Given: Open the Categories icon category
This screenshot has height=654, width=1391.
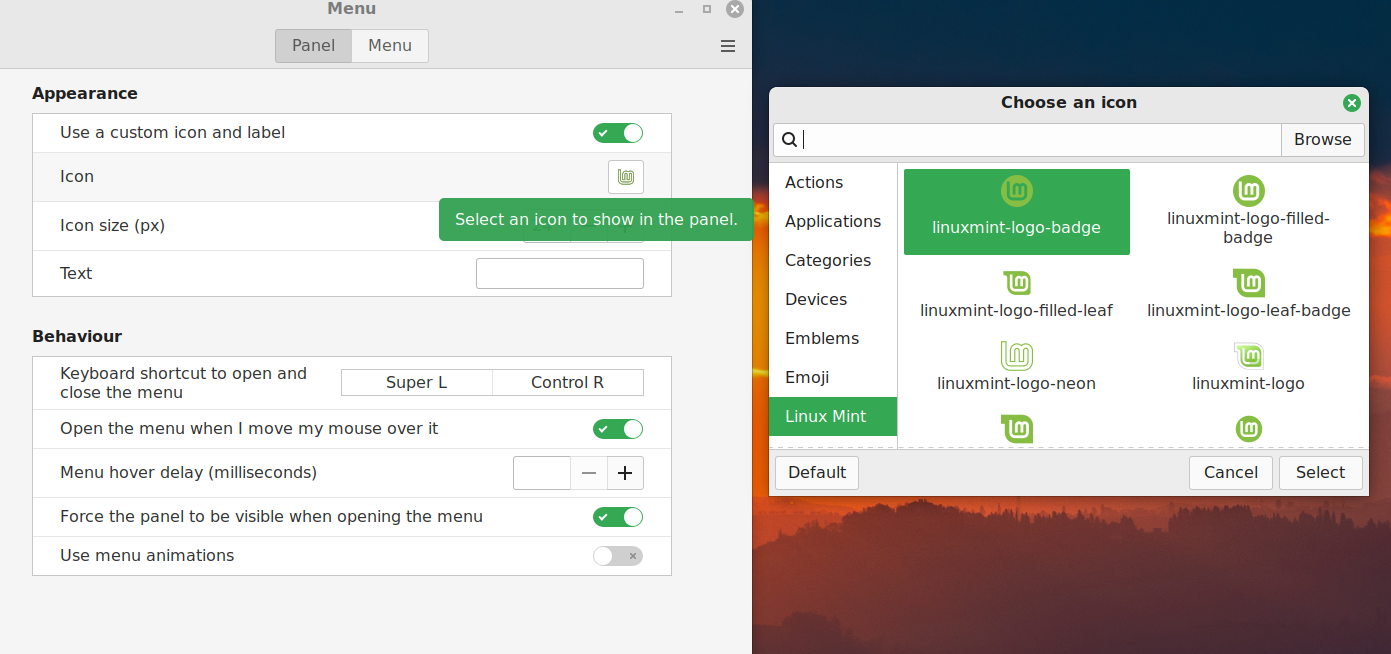Looking at the screenshot, I should [833, 260].
